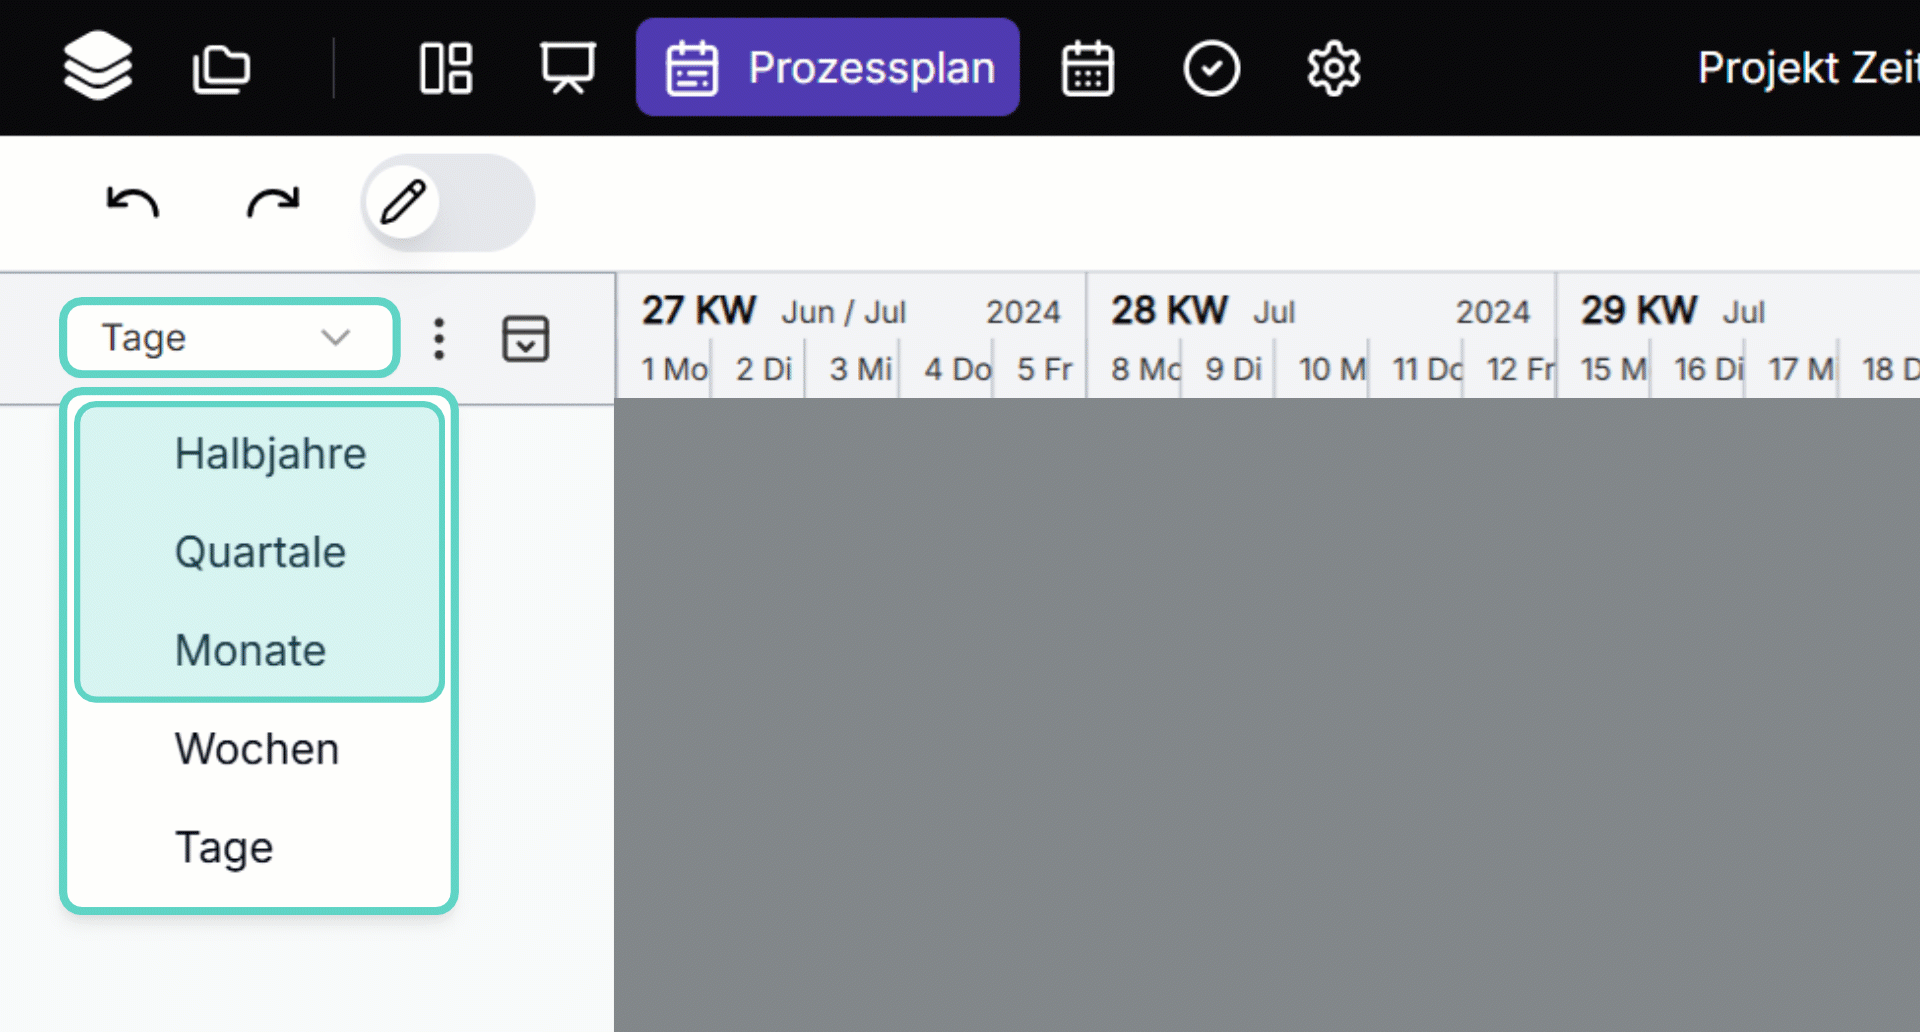Select Wochen as the timescale
Screen dimensions: 1920x1032
256,748
